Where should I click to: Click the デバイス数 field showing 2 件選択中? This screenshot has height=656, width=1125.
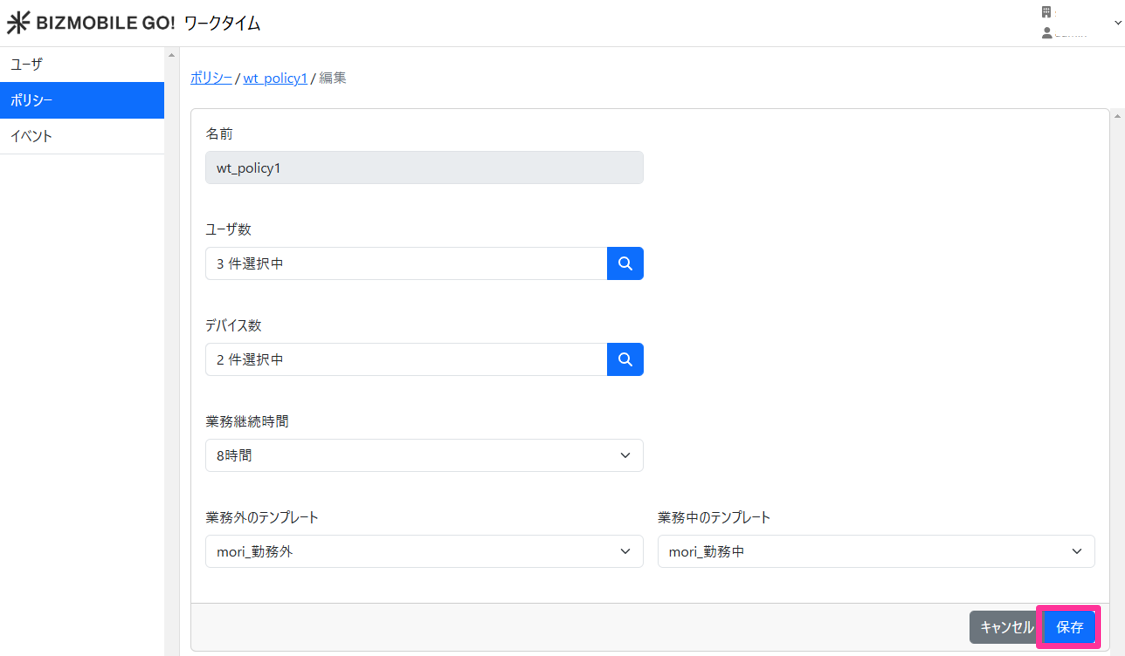406,359
